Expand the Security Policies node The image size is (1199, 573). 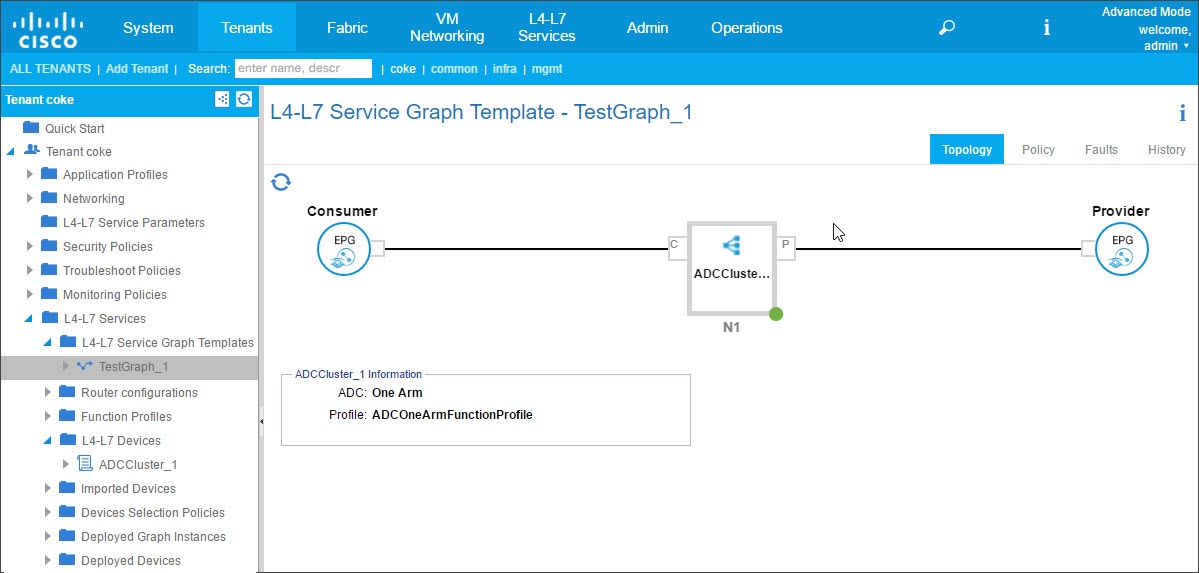[x=30, y=246]
